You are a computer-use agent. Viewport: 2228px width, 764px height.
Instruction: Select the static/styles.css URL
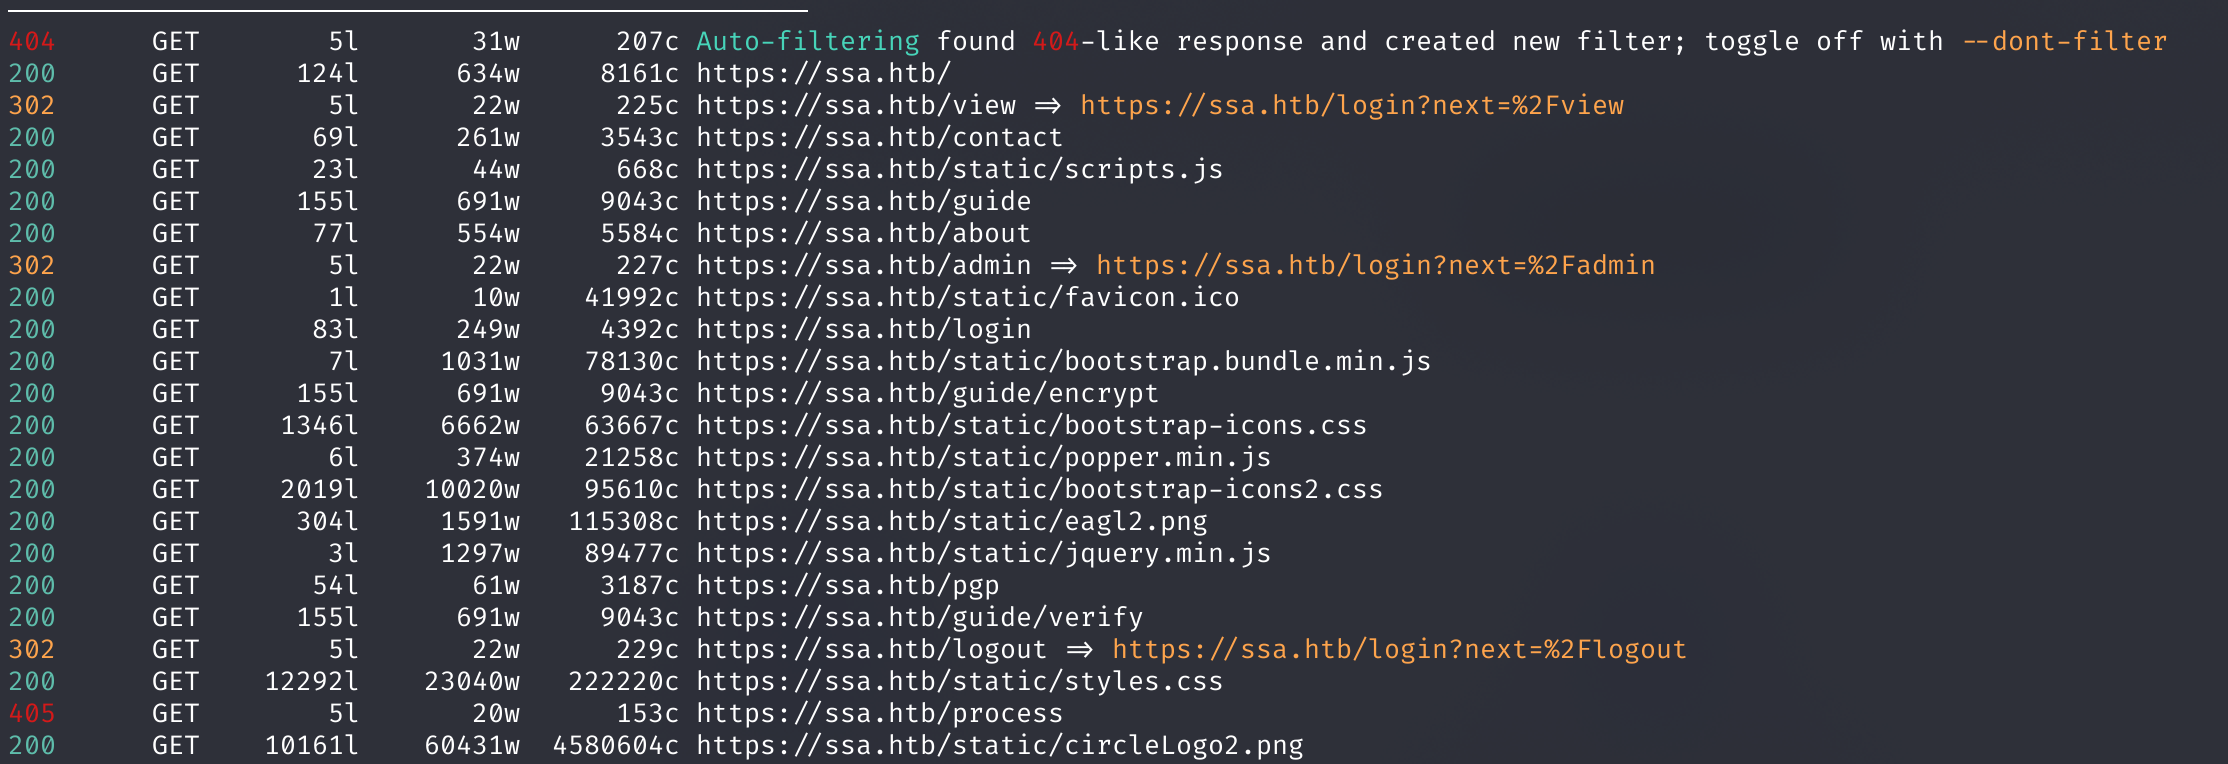[960, 682]
